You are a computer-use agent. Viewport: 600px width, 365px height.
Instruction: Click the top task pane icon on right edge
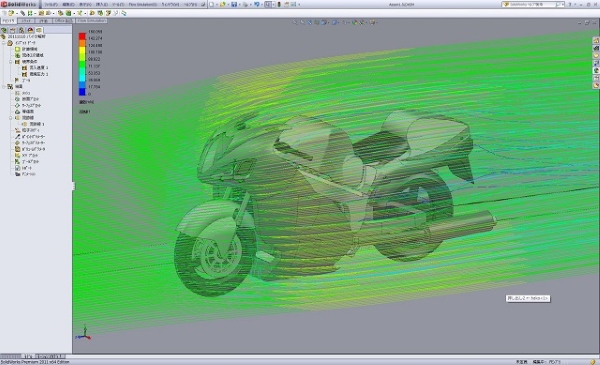[596, 40]
